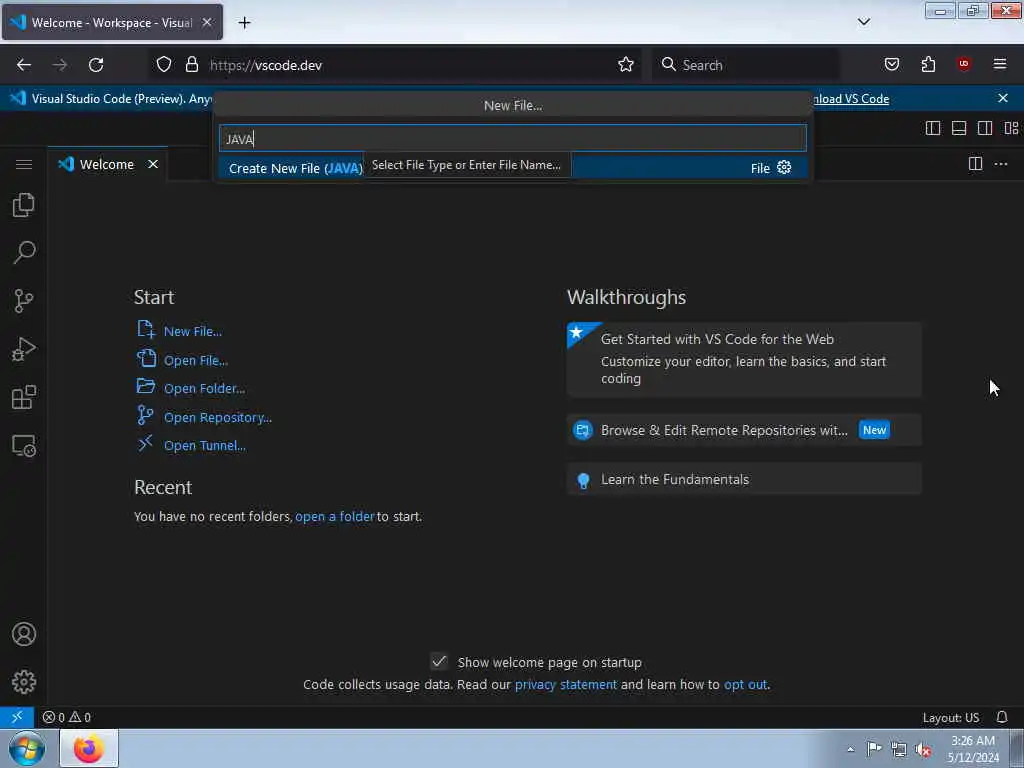
Task: Open a new browser tab
Action: (244, 22)
